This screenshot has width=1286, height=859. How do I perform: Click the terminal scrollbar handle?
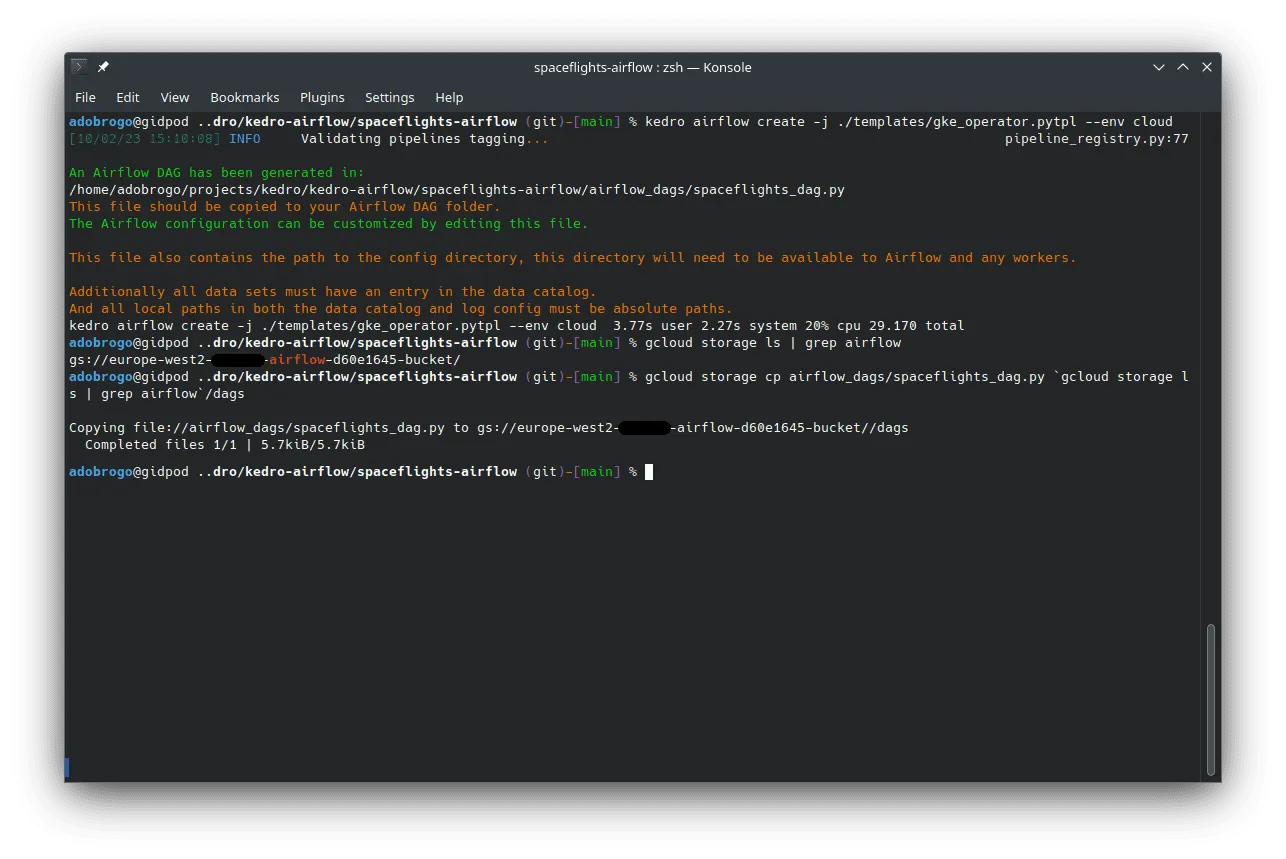click(x=1211, y=698)
